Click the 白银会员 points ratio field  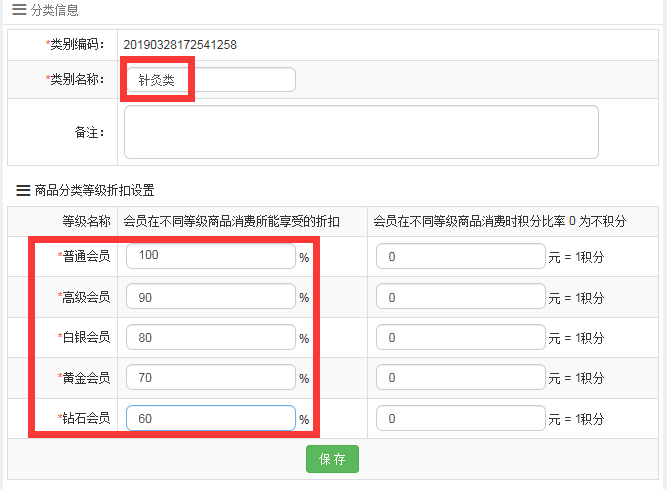pyautogui.click(x=460, y=338)
